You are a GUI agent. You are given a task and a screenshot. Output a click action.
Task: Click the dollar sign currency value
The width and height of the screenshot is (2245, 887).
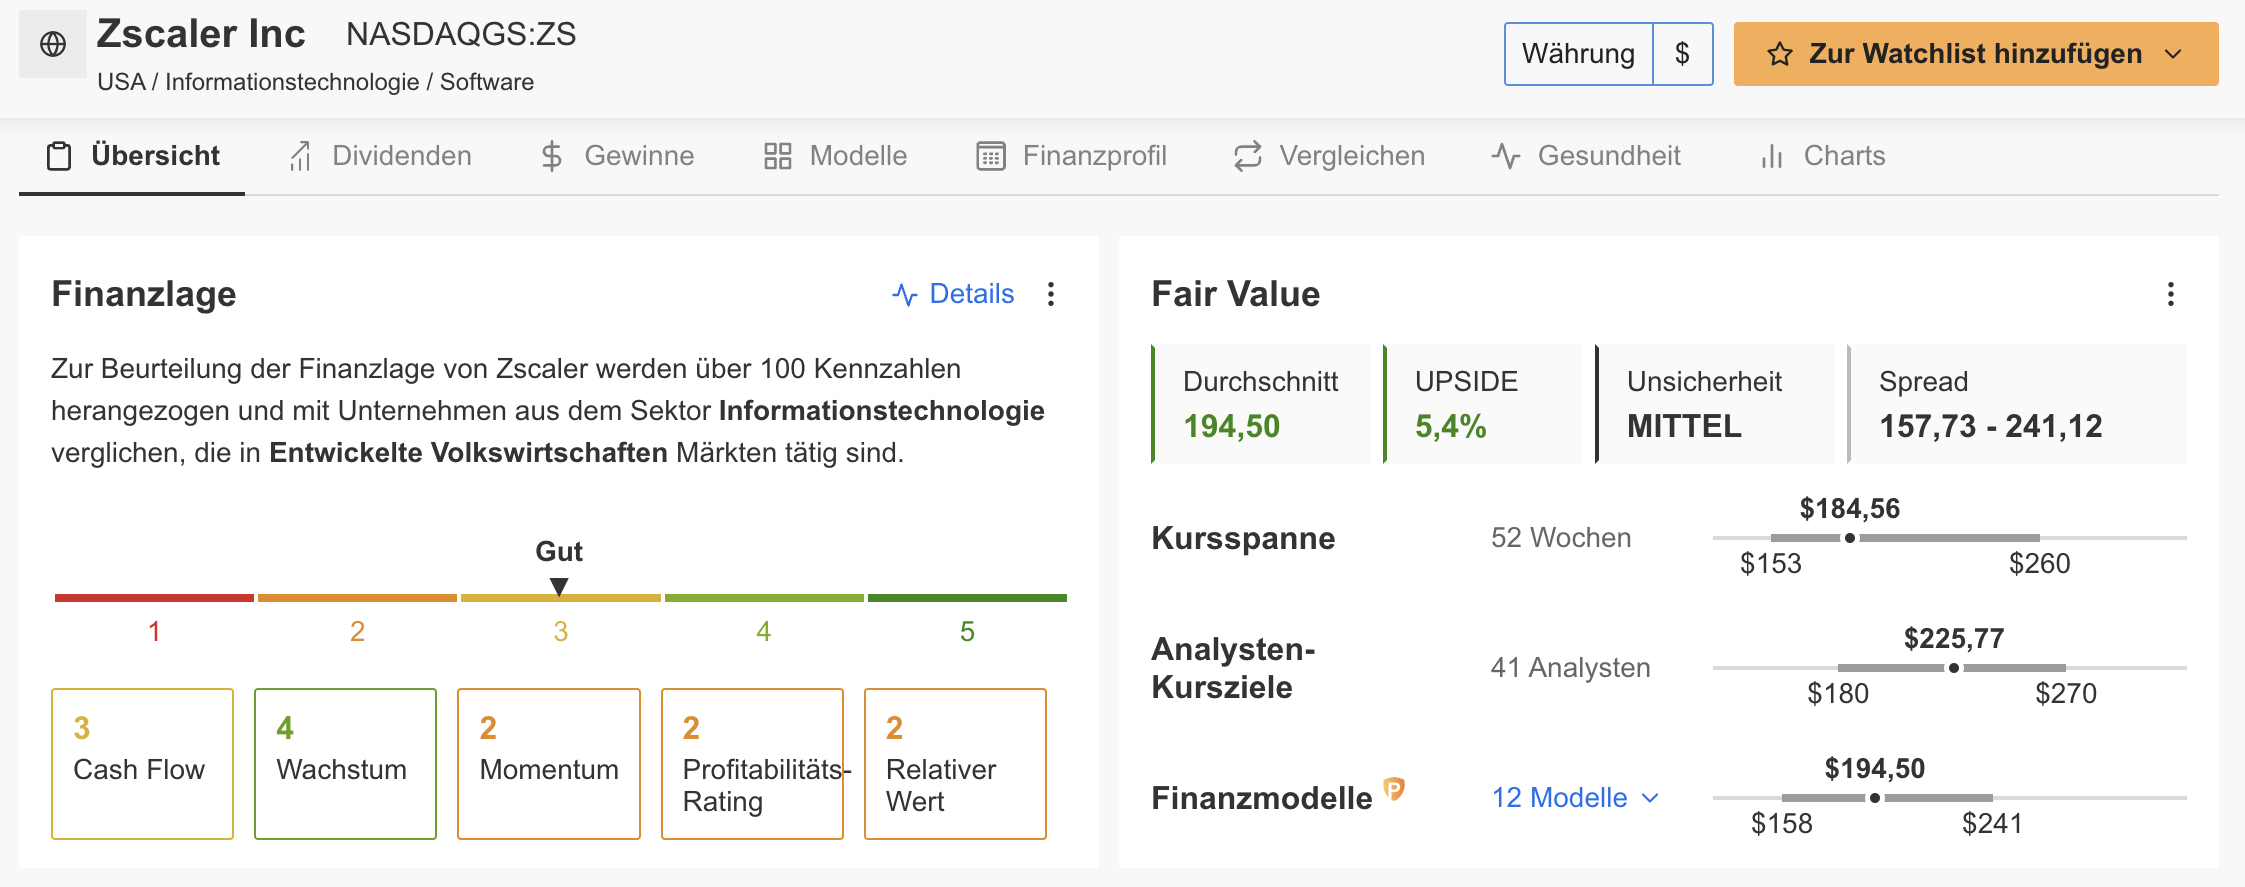tap(1682, 54)
